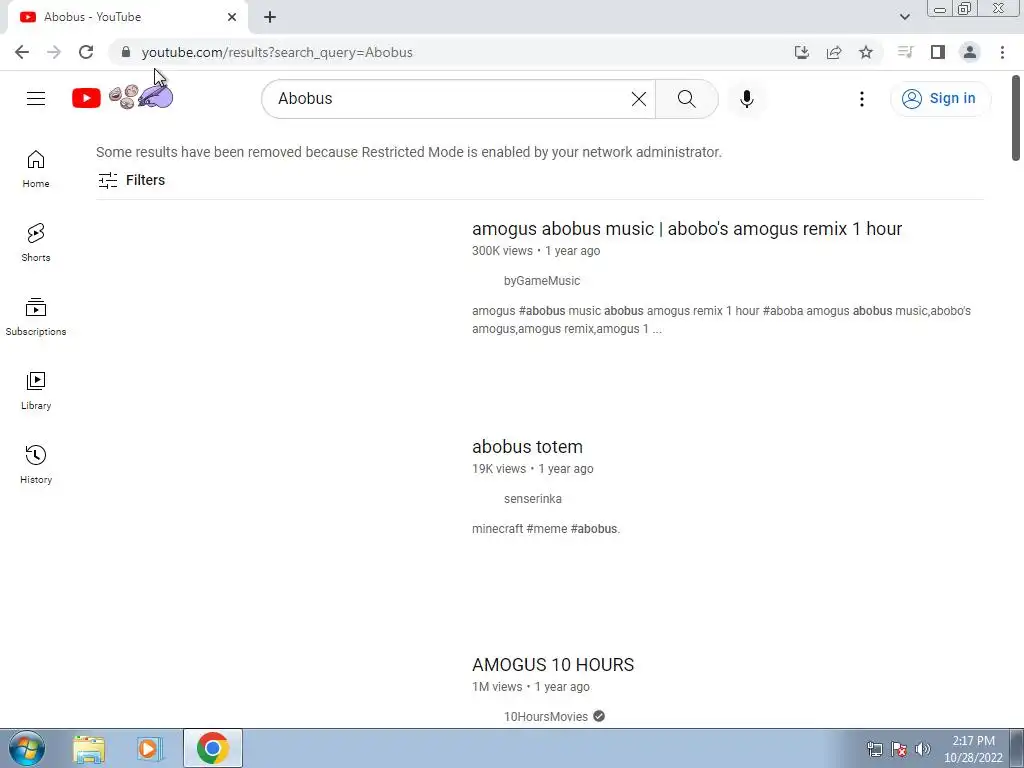This screenshot has width=1024, height=768.
Task: Open Windows Explorer from taskbar
Action: [x=89, y=748]
